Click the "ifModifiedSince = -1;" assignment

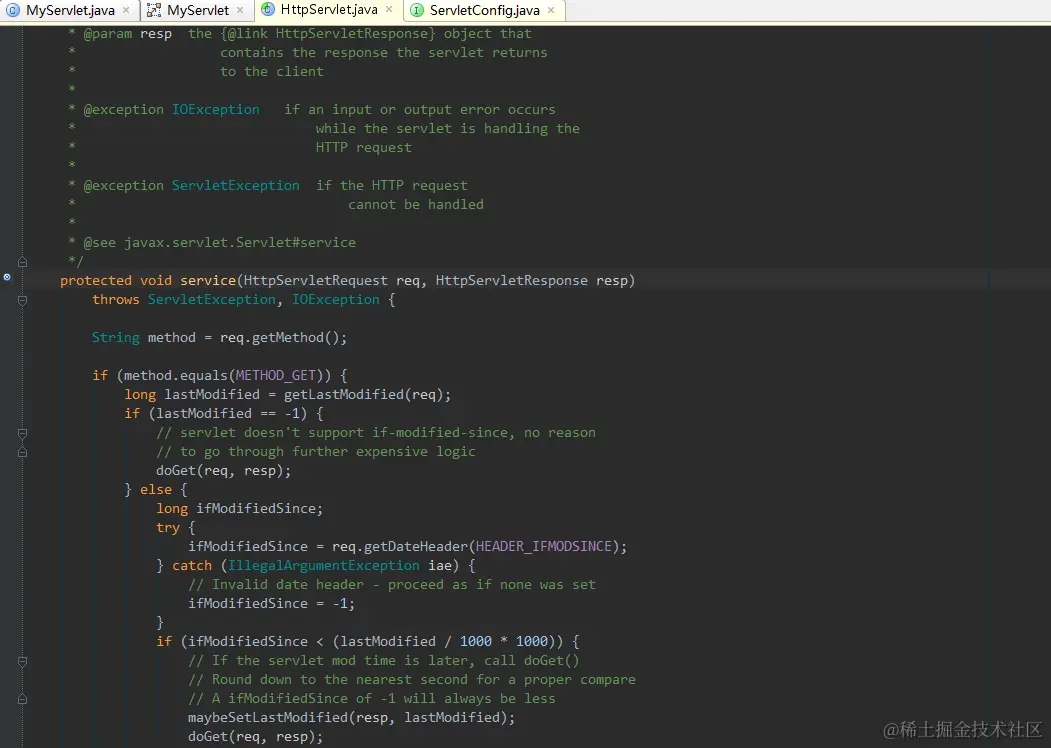(x=271, y=603)
